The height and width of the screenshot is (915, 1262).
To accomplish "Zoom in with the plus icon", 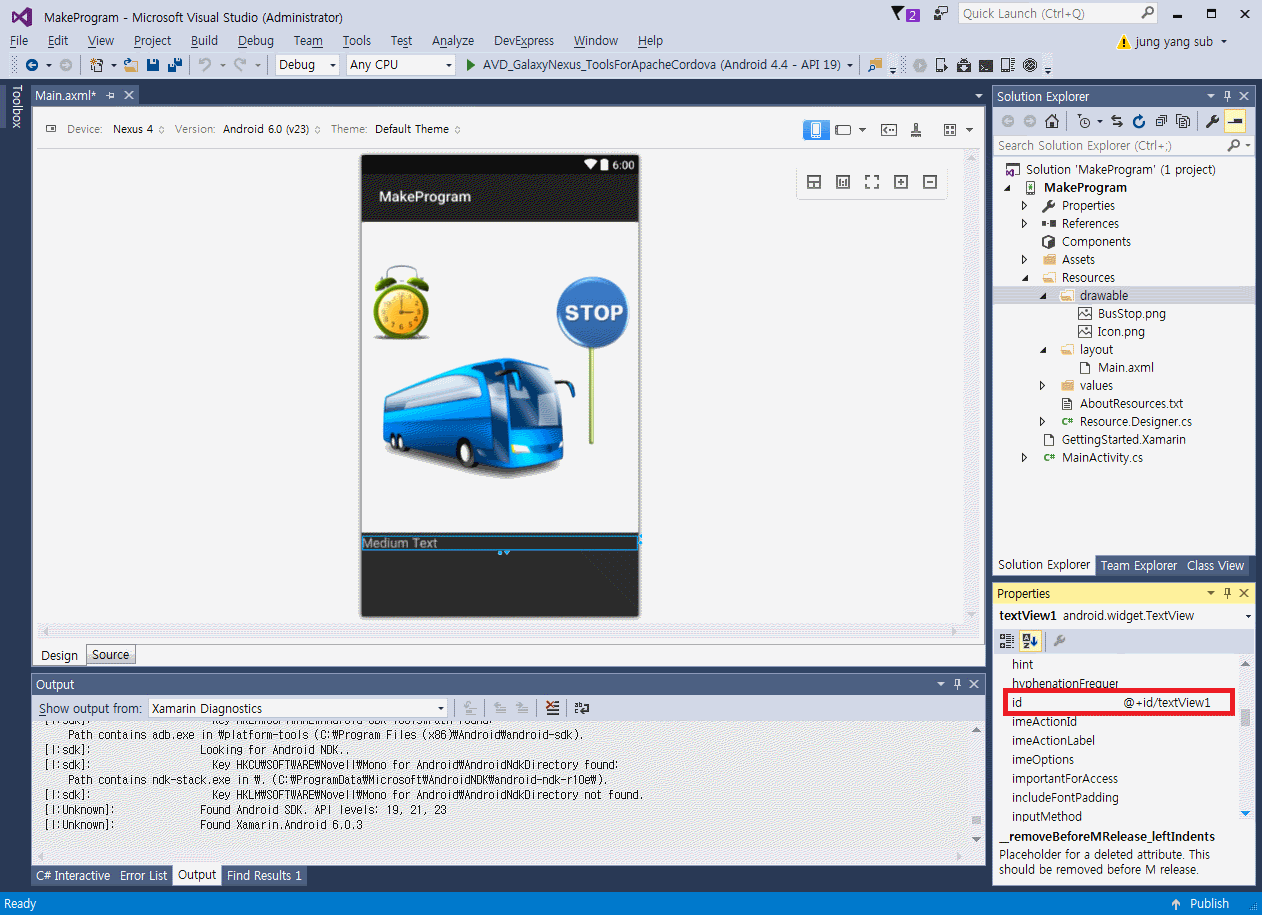I will click(901, 182).
